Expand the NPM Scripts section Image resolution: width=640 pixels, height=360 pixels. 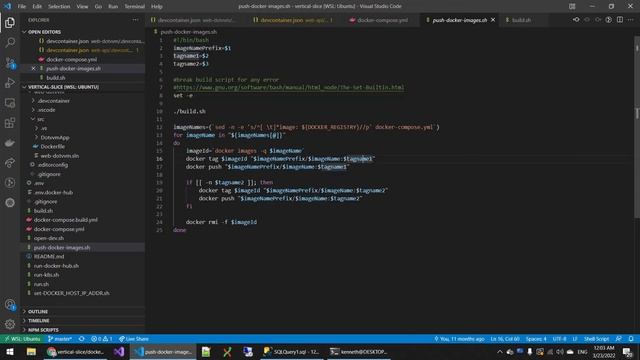click(x=83, y=330)
